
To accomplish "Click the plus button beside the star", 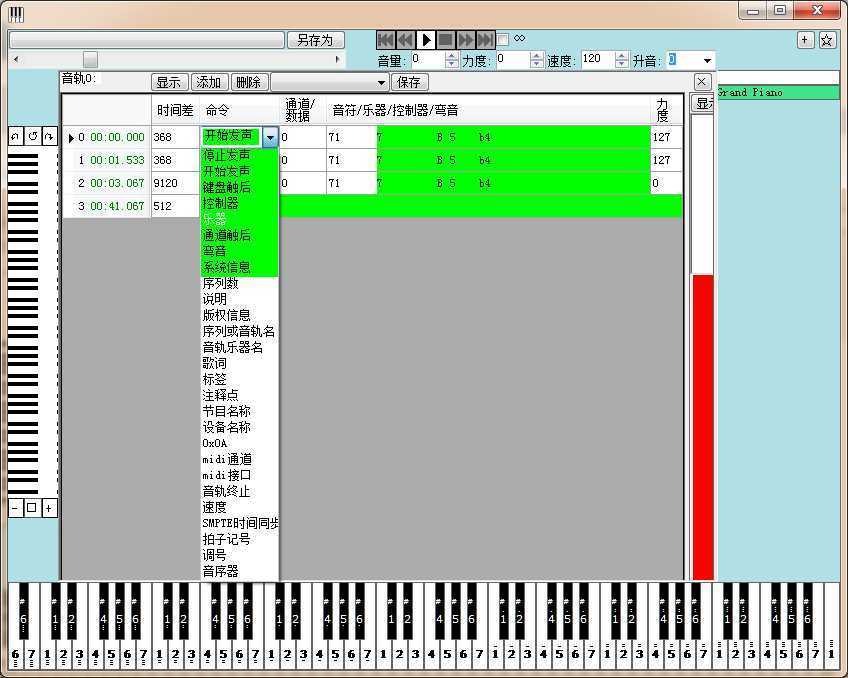I will click(x=805, y=39).
